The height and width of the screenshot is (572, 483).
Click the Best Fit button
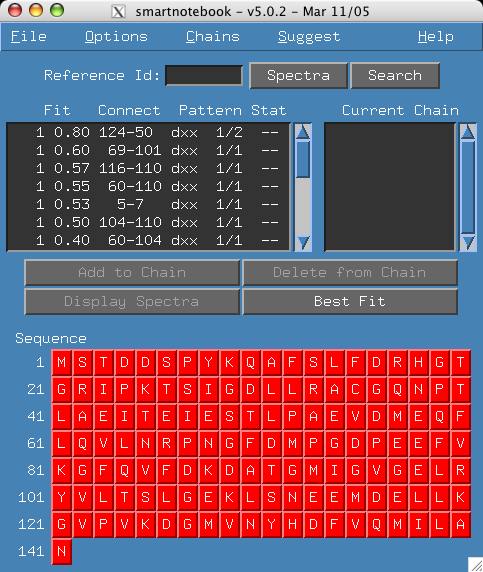[350, 301]
